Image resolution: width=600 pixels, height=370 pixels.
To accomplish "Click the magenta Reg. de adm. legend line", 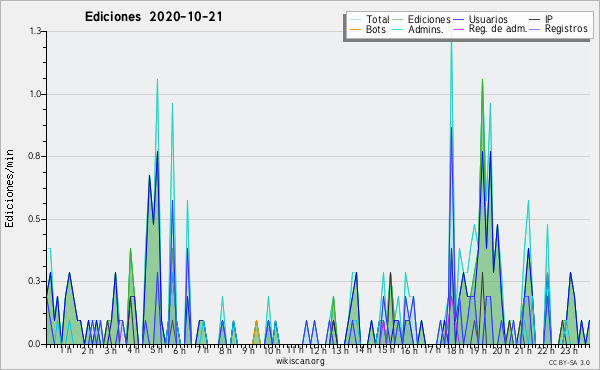I will [x=458, y=29].
